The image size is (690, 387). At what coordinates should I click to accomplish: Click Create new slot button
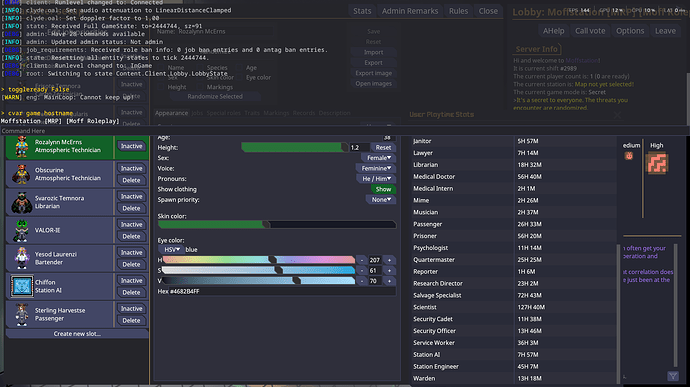click(x=77, y=334)
